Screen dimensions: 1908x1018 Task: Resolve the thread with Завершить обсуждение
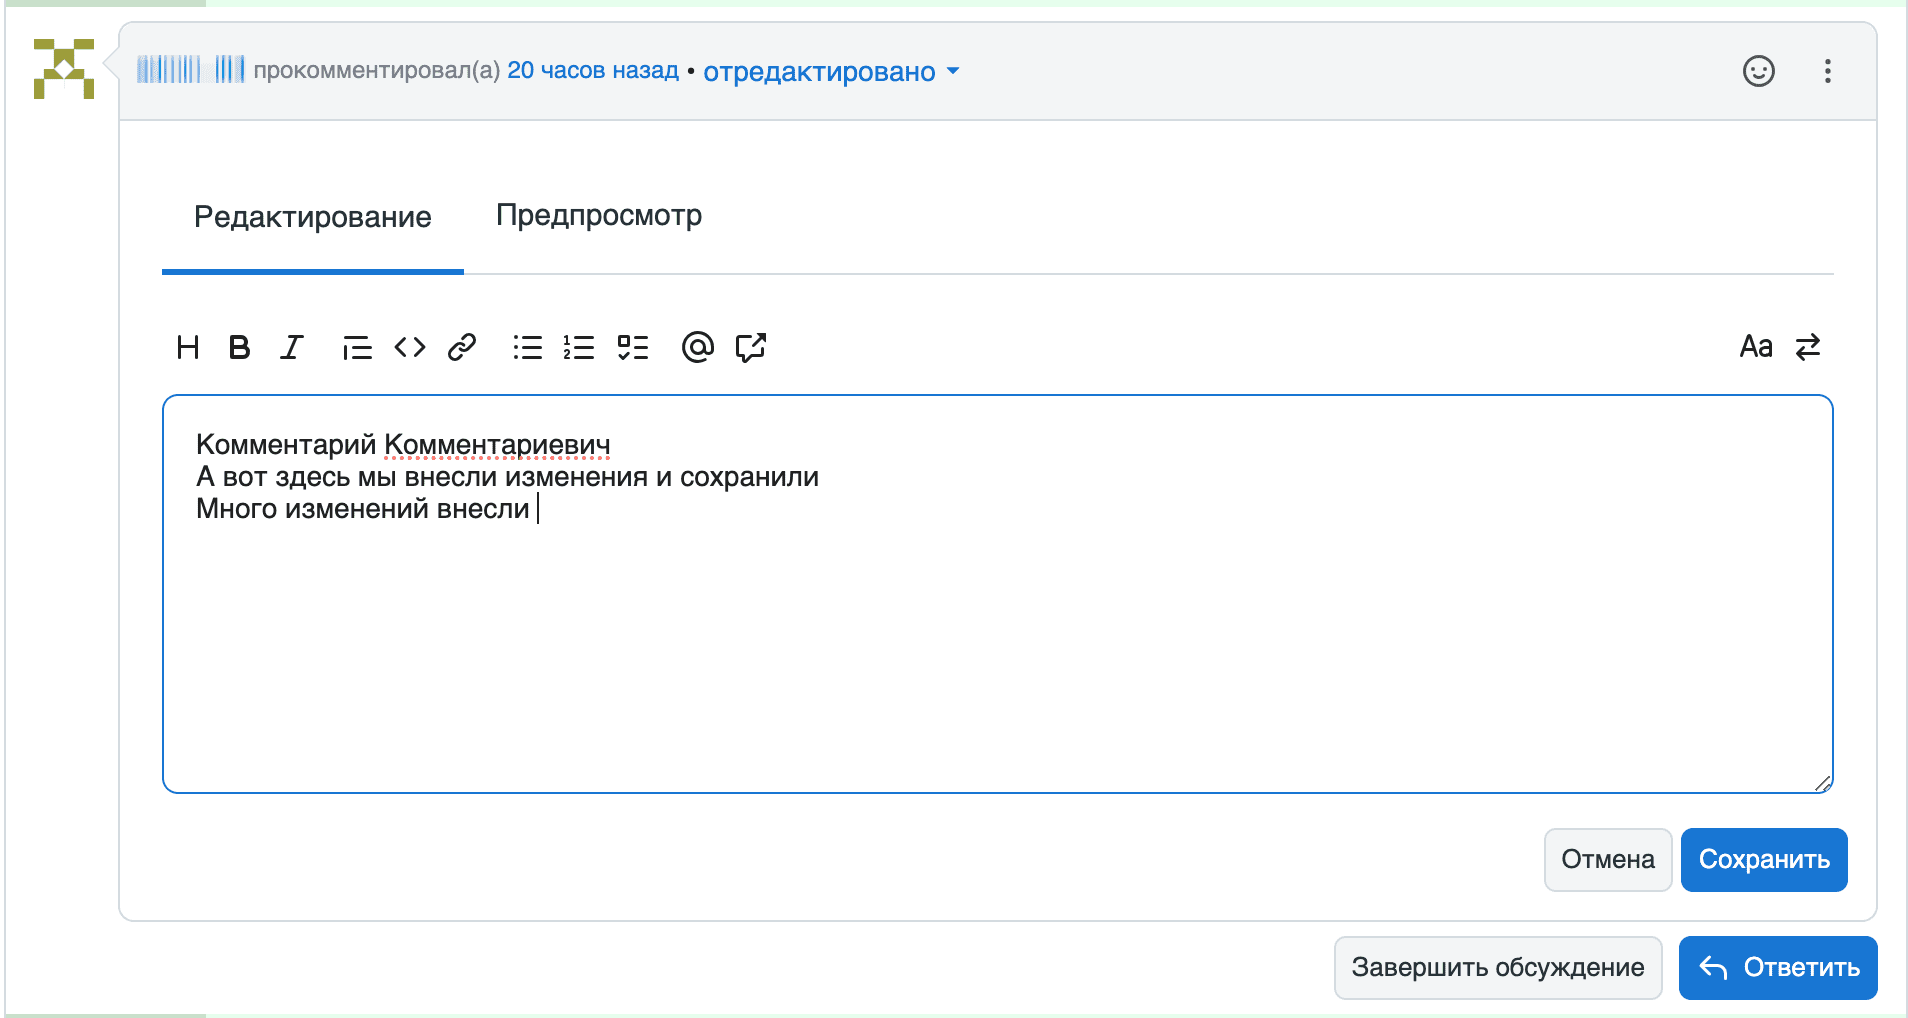tap(1498, 967)
